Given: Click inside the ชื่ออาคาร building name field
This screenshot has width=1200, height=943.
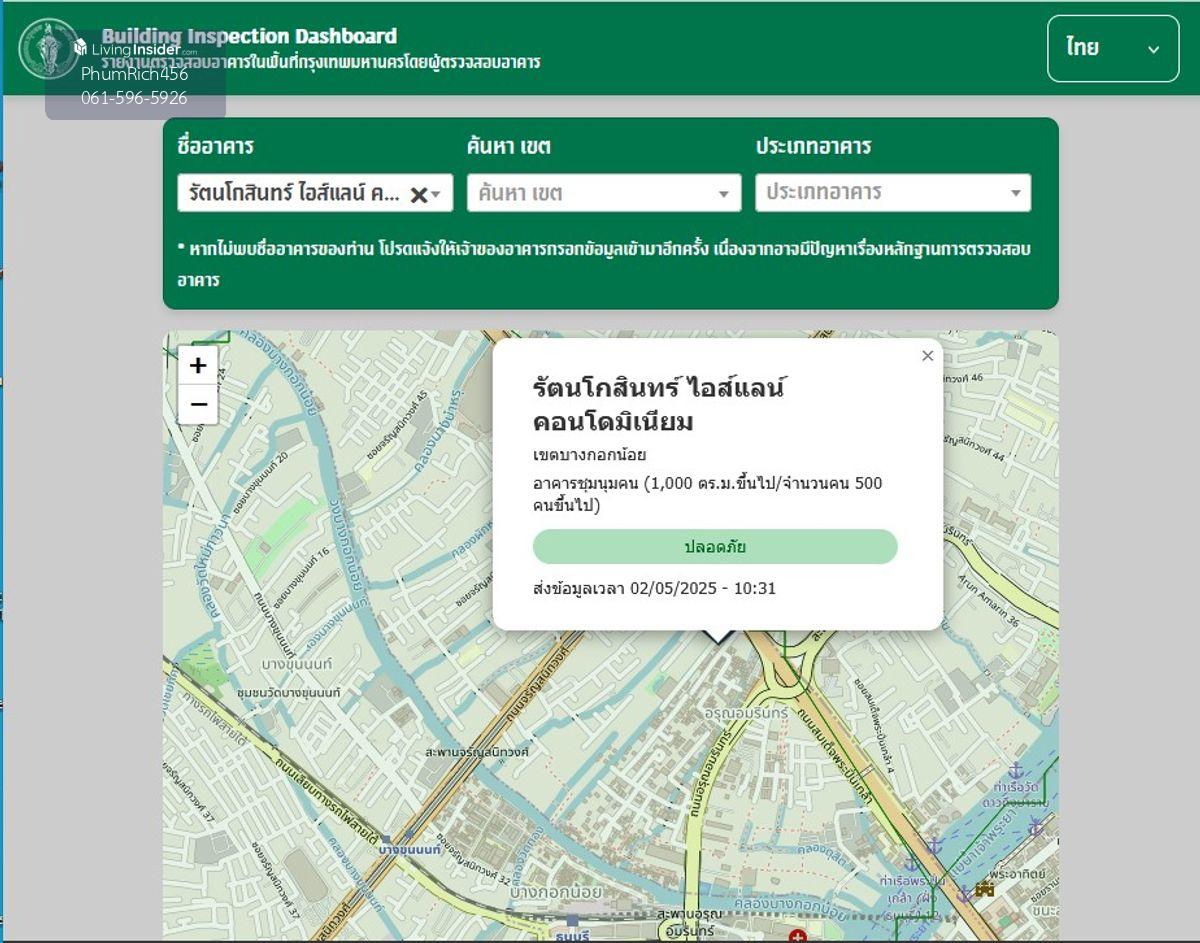Looking at the screenshot, I should click(290, 193).
